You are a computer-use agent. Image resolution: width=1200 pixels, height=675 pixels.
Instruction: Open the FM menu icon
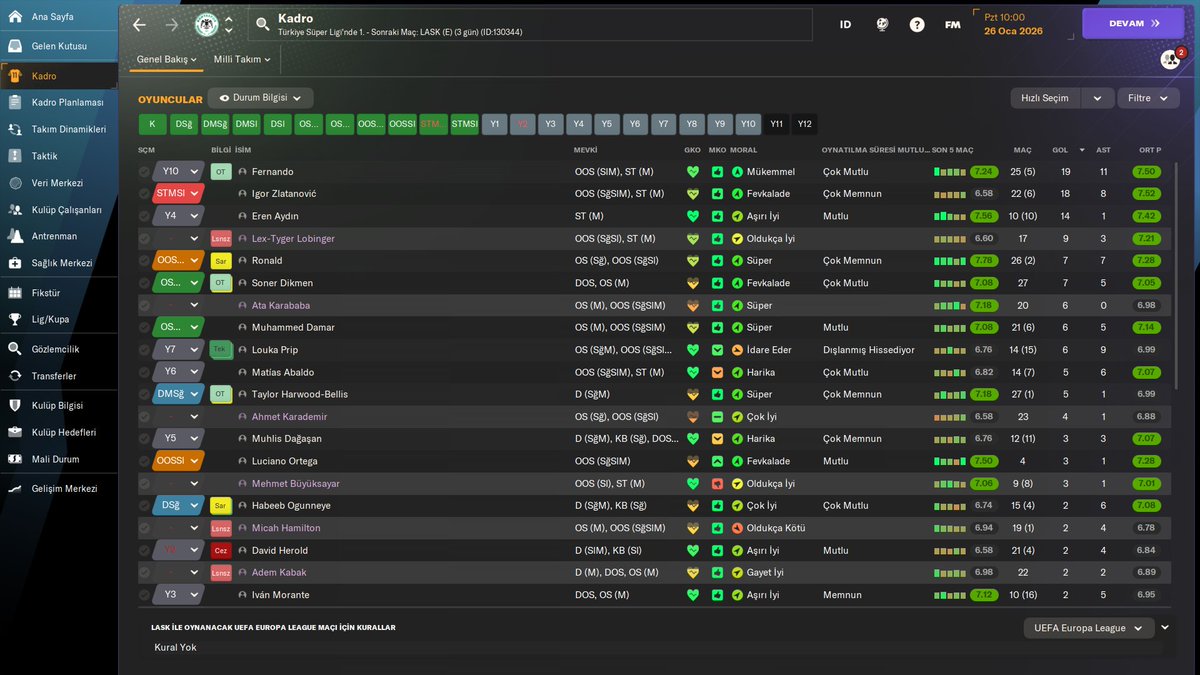[953, 24]
